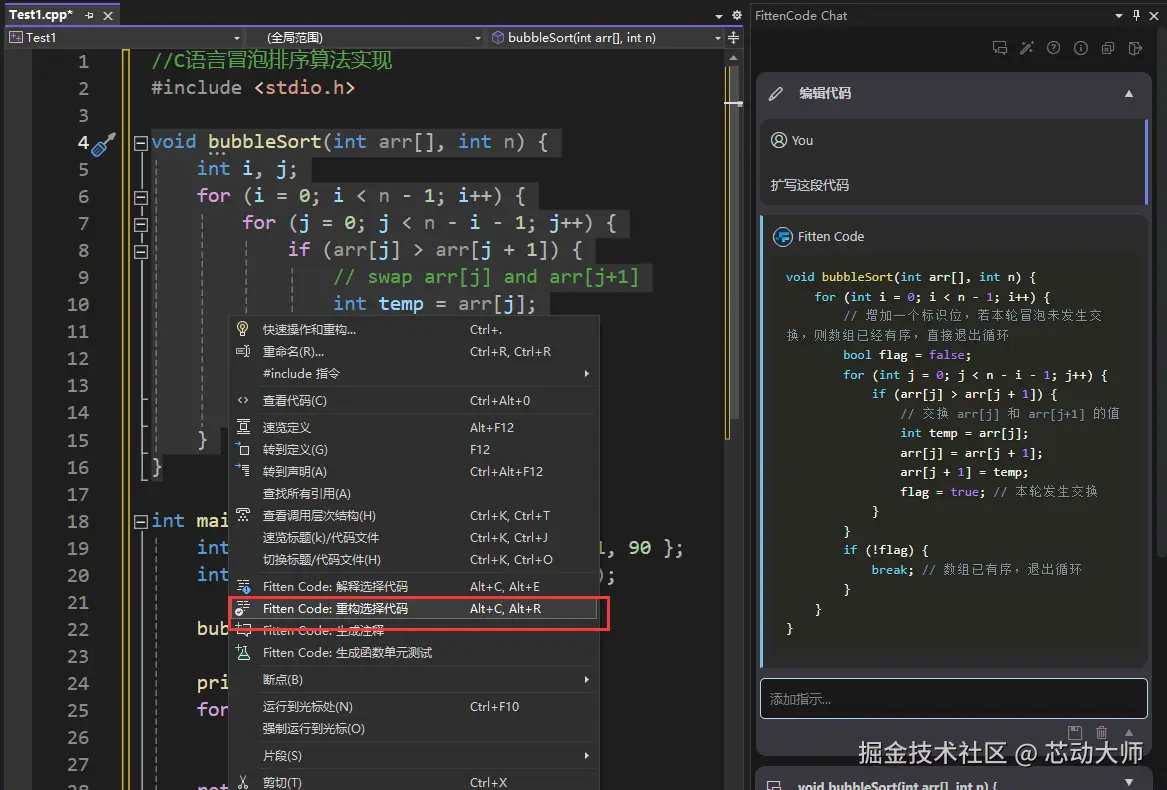Select 强制运行到光标(O) menu entry

coord(415,728)
